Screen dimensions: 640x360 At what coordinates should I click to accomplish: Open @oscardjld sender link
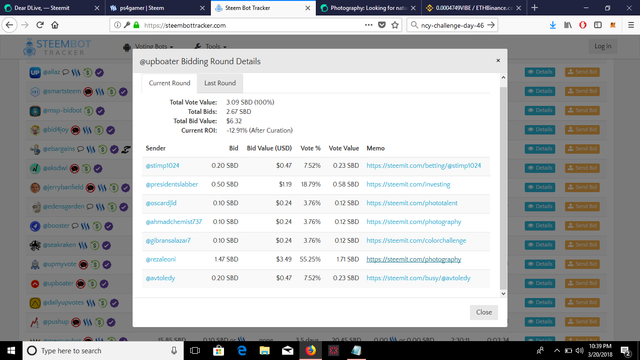pos(161,203)
